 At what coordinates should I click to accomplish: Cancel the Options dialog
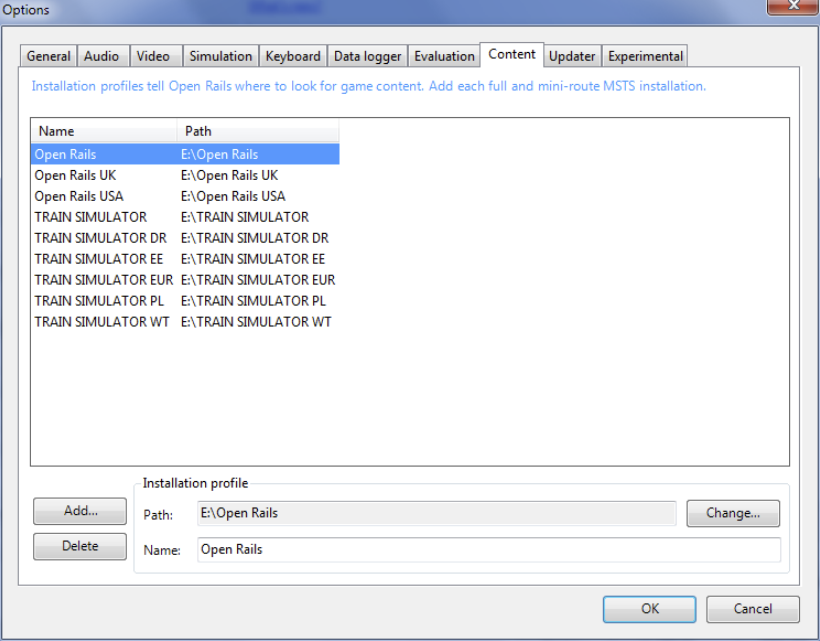[752, 609]
